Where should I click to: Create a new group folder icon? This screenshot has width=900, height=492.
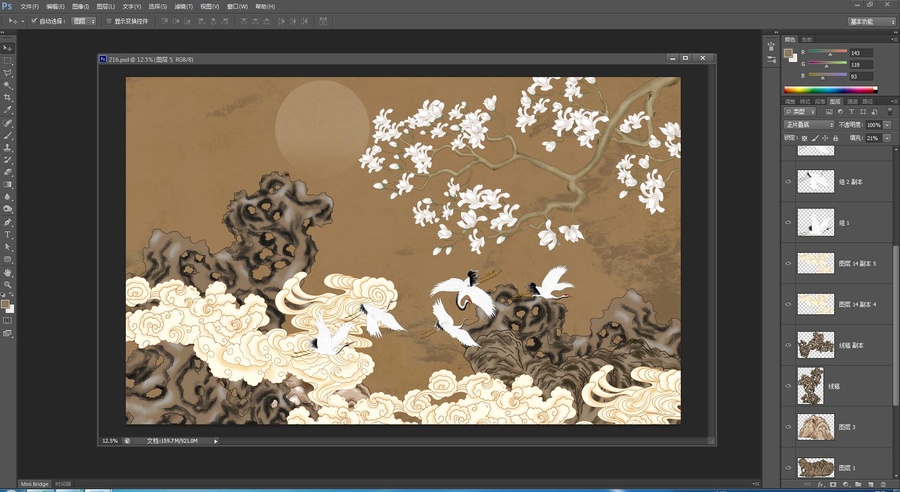[859, 485]
